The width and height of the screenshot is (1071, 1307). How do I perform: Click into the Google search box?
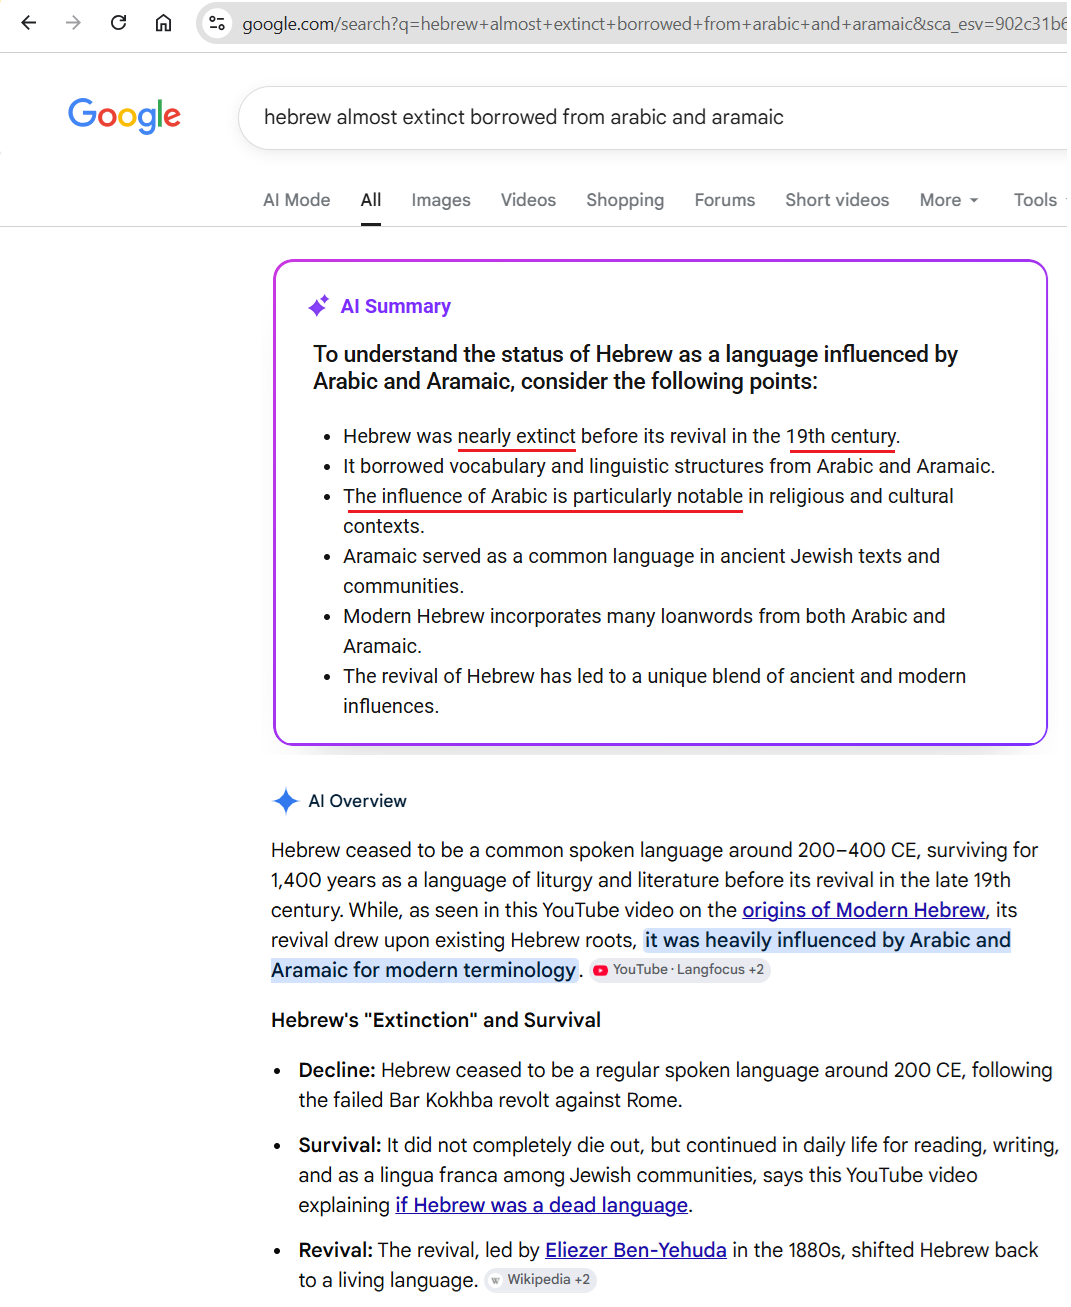click(652, 118)
